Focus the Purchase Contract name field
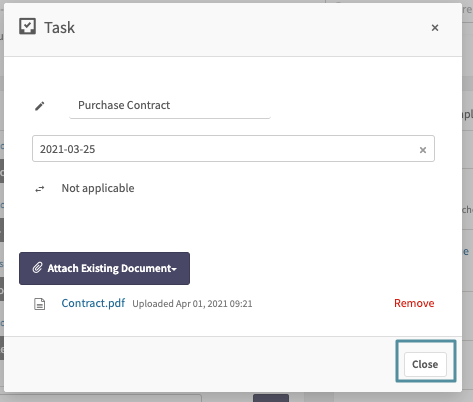Screen dimensions: 473x402 tap(170, 105)
